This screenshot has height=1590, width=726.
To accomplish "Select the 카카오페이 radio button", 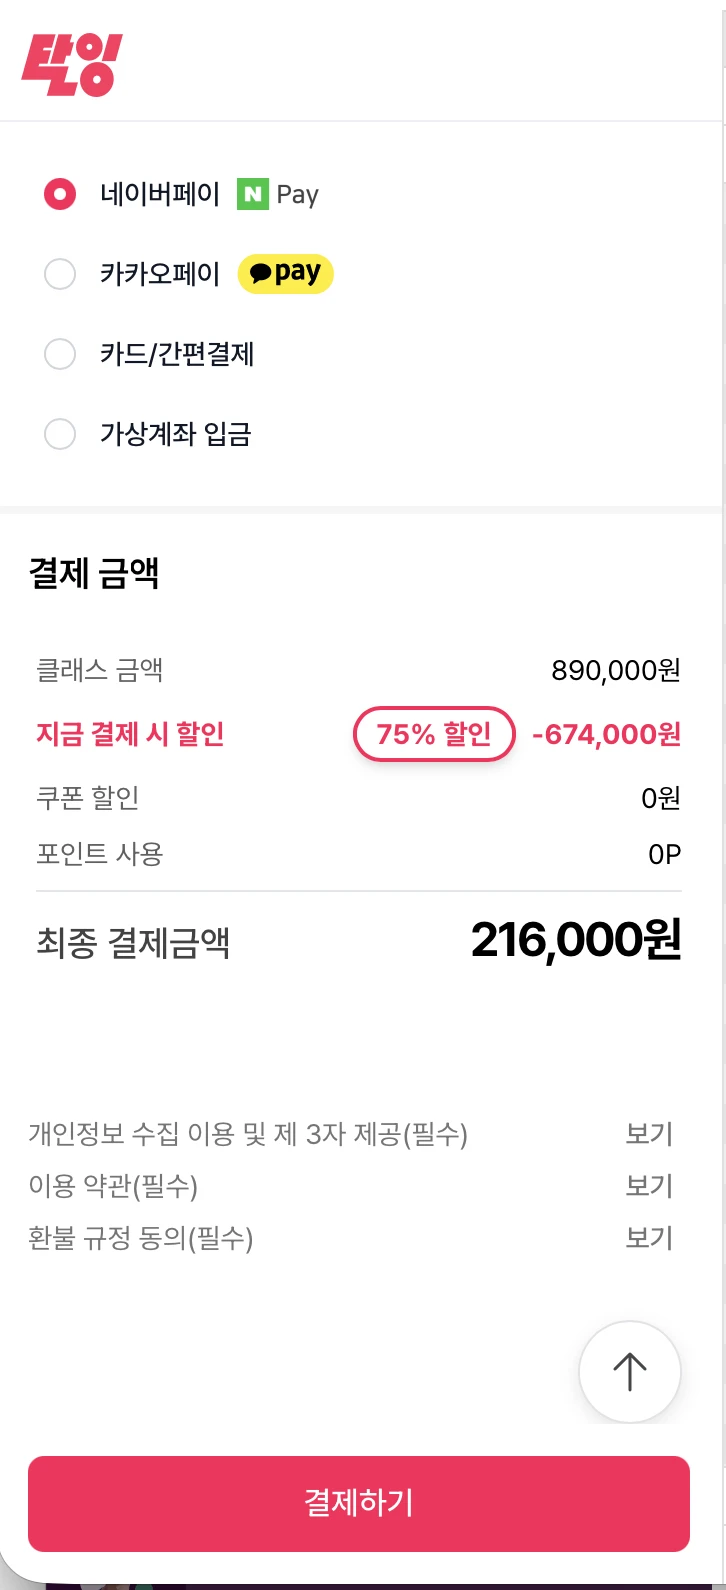I will [x=60, y=274].
